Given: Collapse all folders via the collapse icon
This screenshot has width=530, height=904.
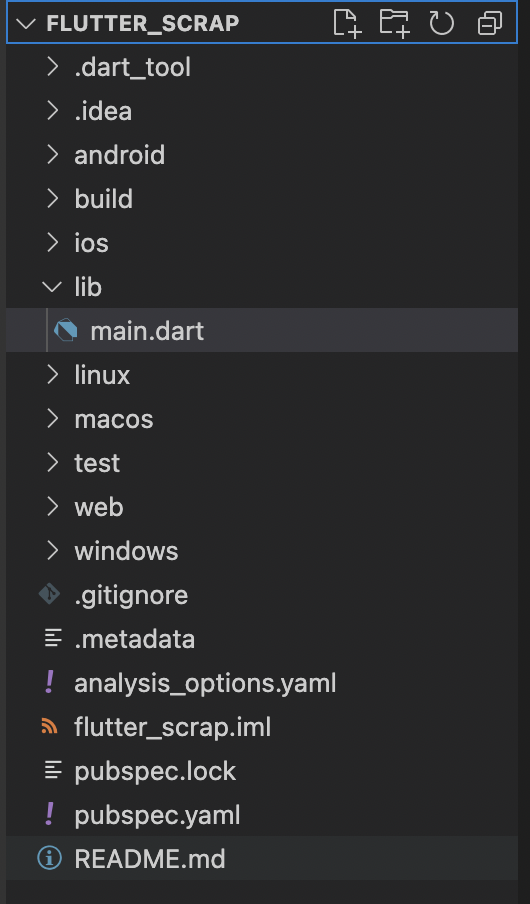Looking at the screenshot, I should pos(490,24).
